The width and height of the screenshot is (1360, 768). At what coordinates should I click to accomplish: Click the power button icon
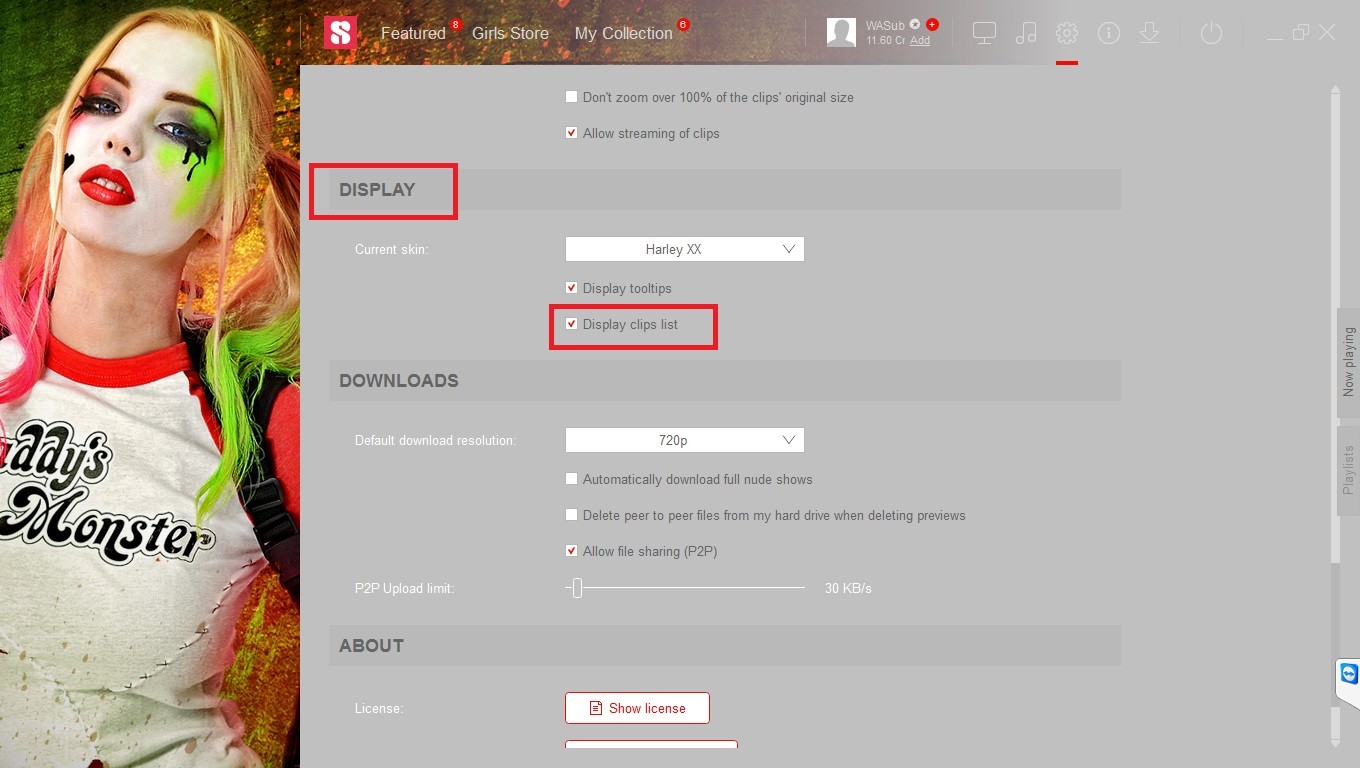click(x=1211, y=33)
